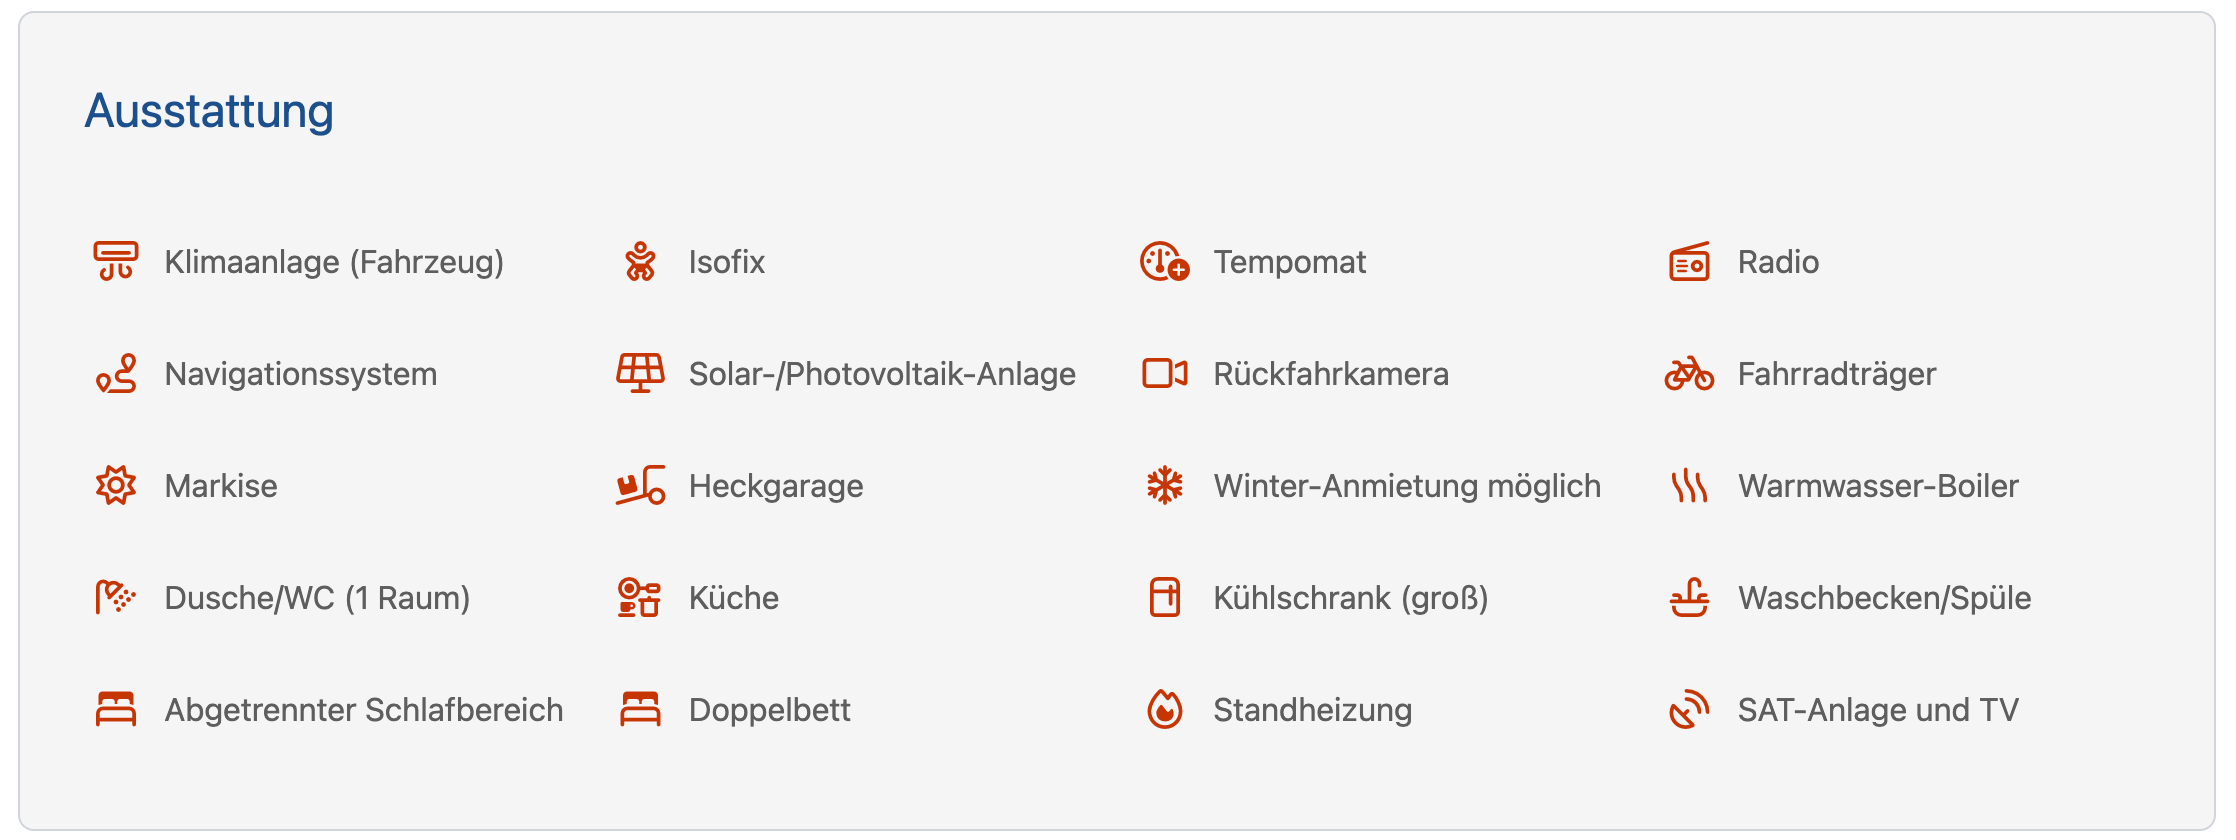Click the Kühlschrank fridge icon
Screen dimensions: 2236x840
click(x=1165, y=598)
